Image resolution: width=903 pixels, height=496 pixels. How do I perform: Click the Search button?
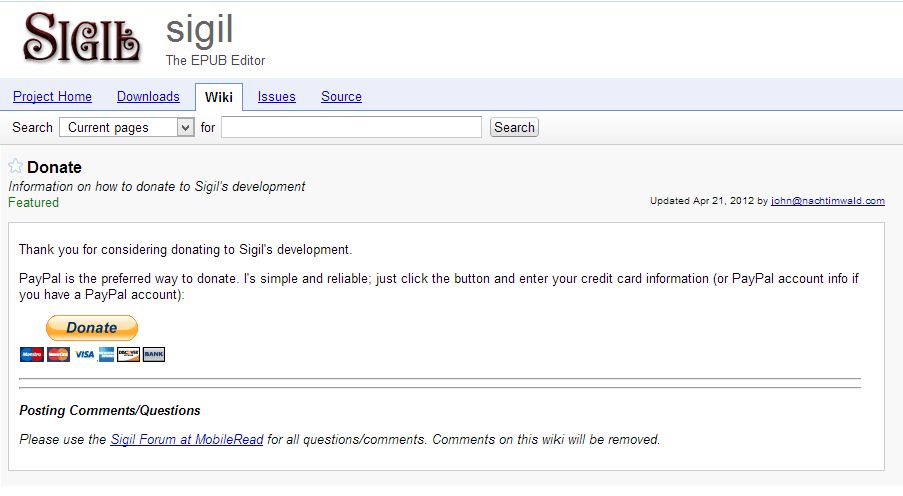514,127
